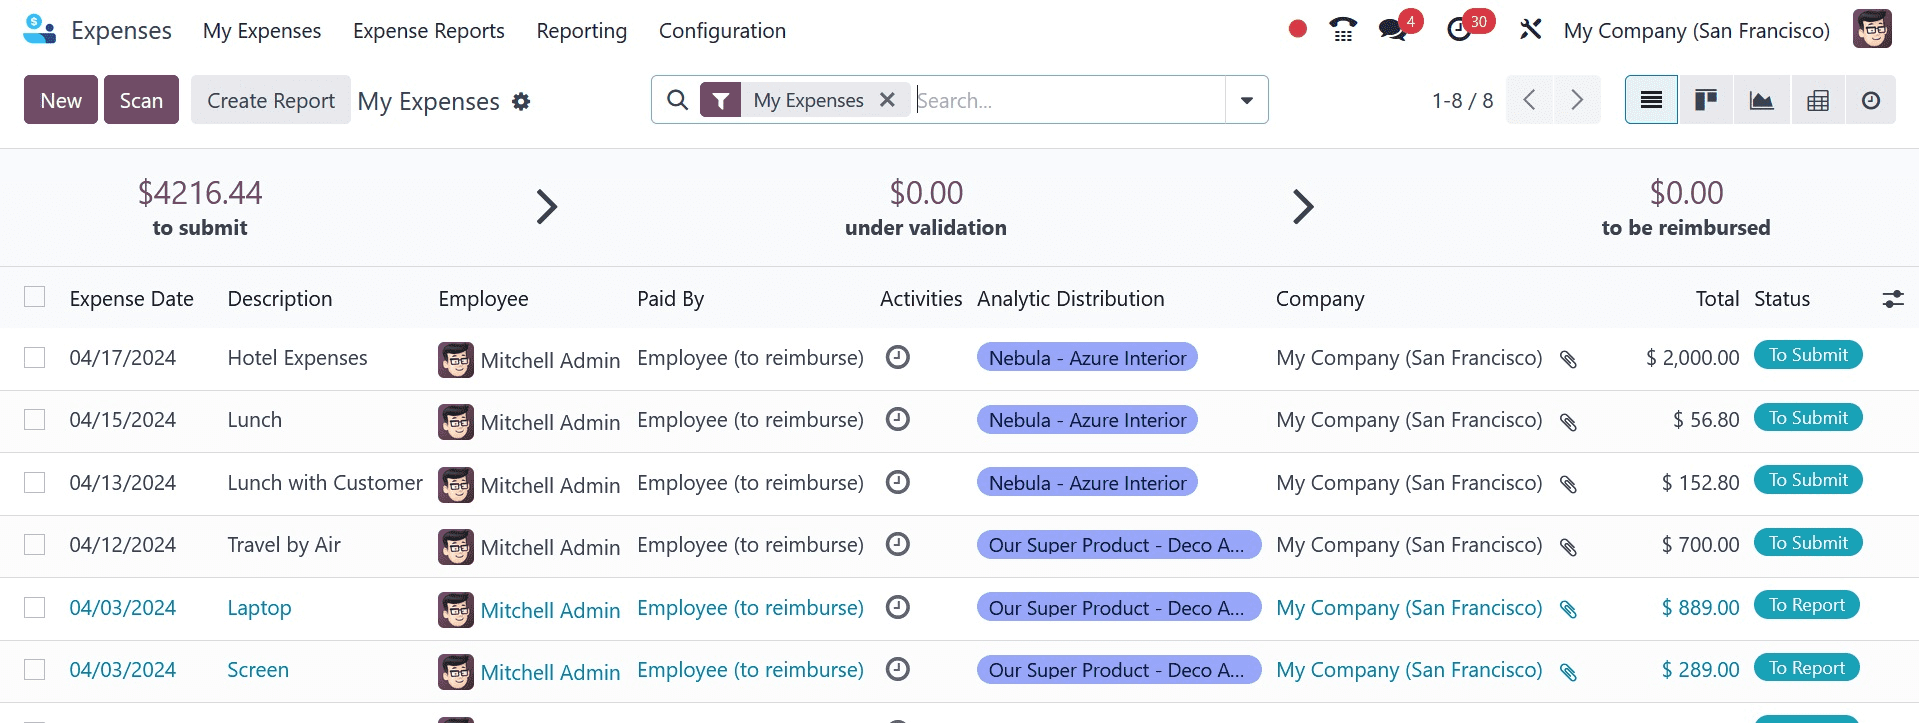The width and height of the screenshot is (1919, 723).
Task: Click chevron between to submit and under validation
Action: point(546,207)
